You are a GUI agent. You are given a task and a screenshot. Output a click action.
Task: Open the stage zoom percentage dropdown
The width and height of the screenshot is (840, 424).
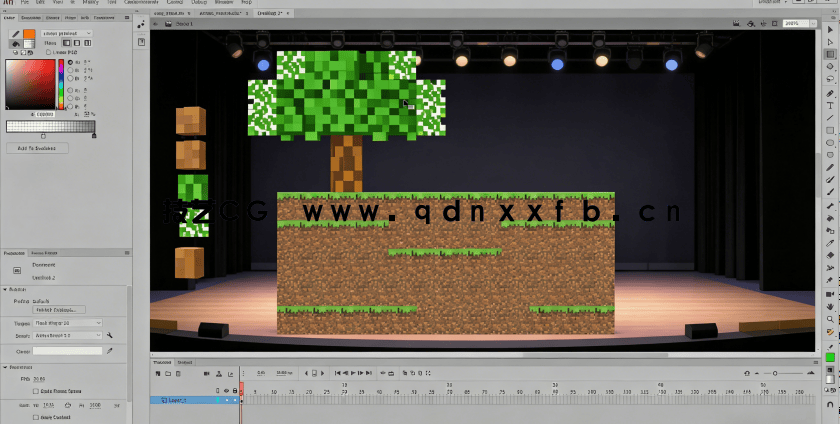tap(795, 21)
